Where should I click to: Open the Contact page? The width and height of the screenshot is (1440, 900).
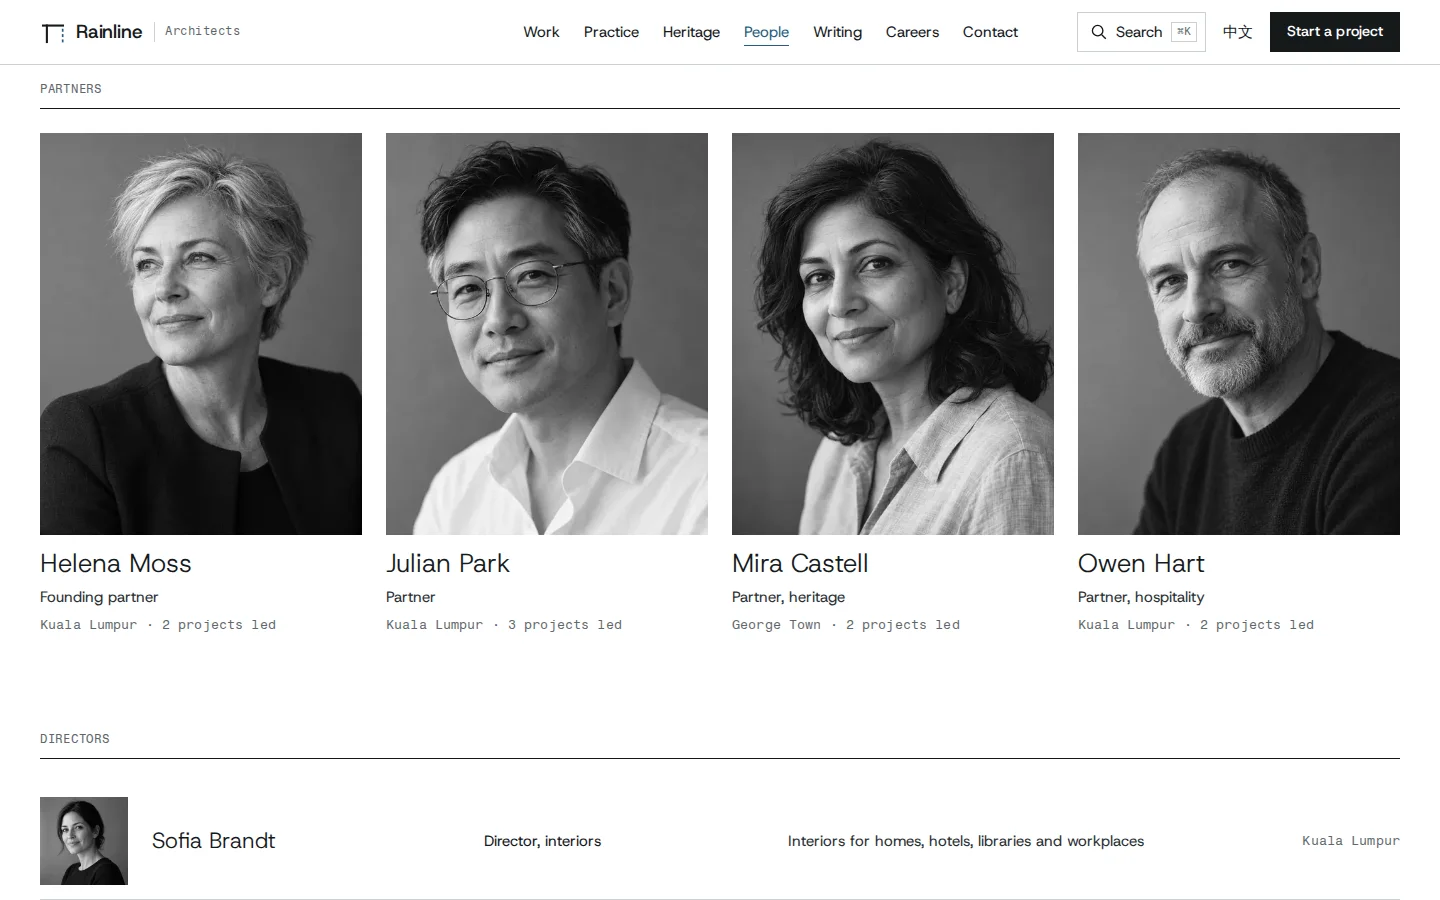click(x=990, y=32)
